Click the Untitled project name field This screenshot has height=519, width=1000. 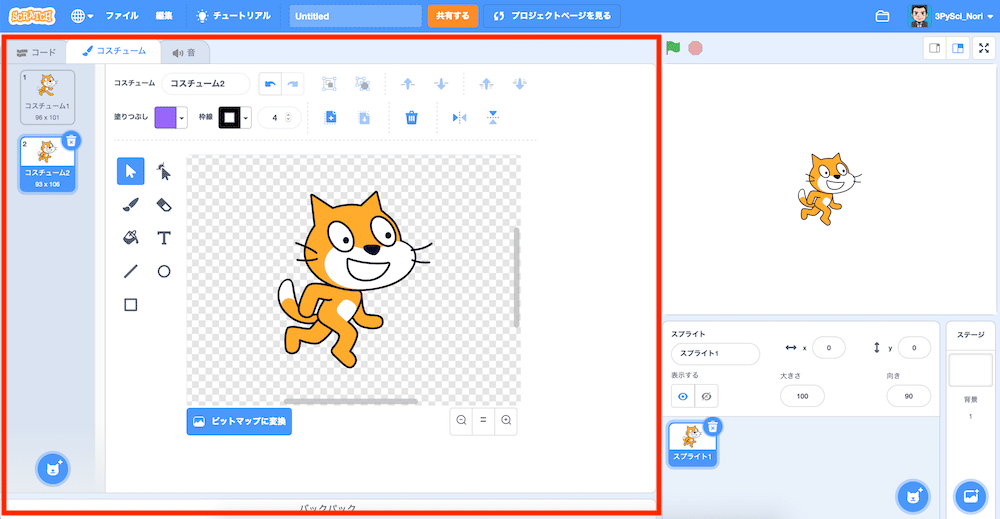click(x=355, y=16)
